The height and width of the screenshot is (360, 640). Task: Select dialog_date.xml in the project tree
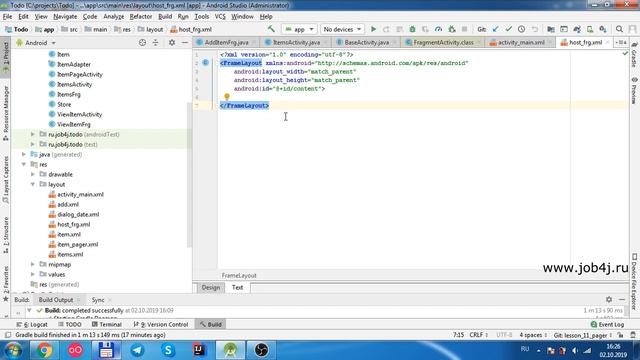pos(78,214)
